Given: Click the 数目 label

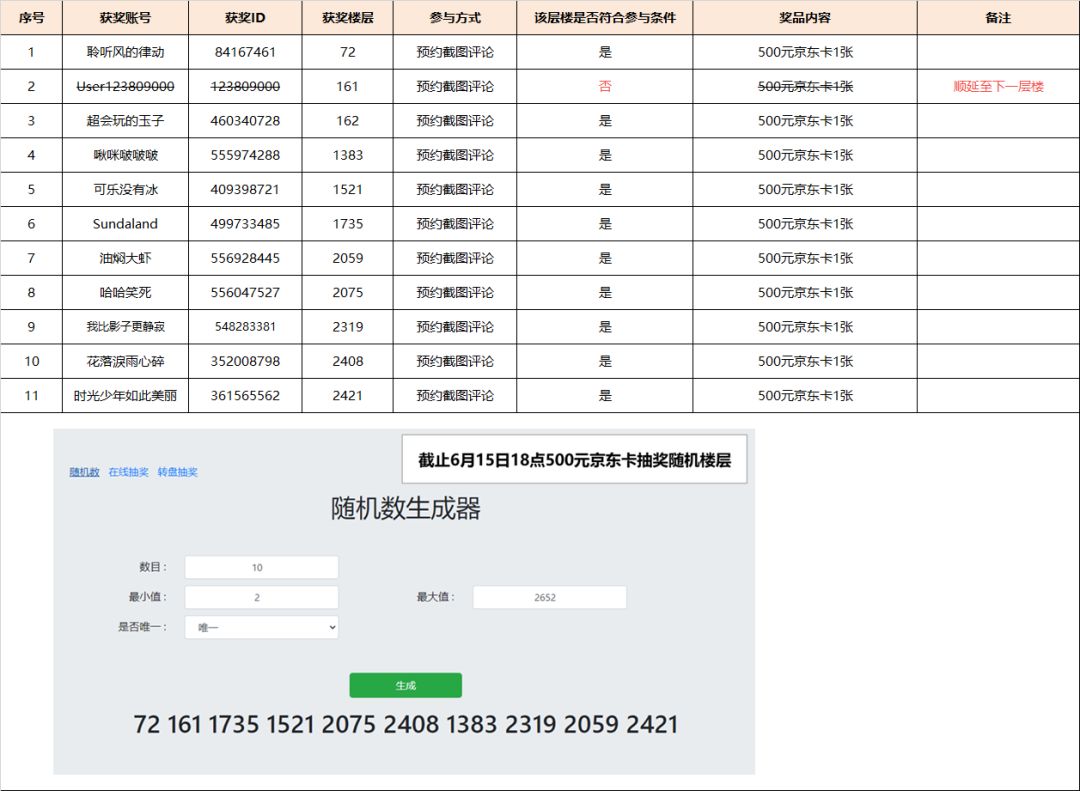Looking at the screenshot, I should (x=153, y=567).
